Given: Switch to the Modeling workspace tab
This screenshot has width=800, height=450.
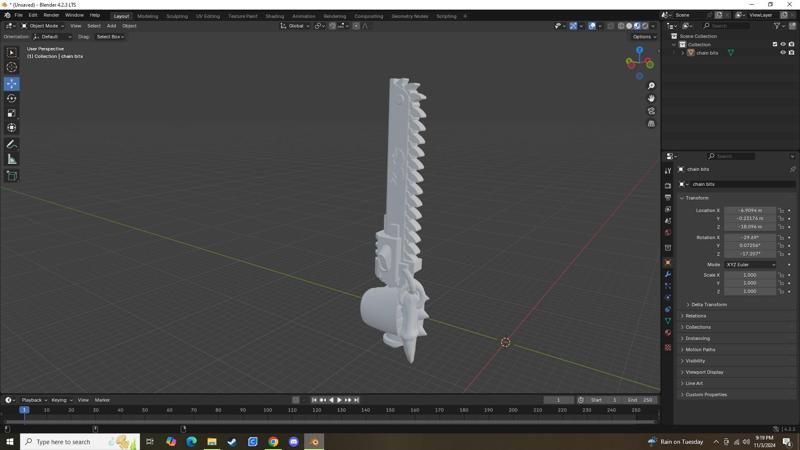Looking at the screenshot, I should (147, 16).
